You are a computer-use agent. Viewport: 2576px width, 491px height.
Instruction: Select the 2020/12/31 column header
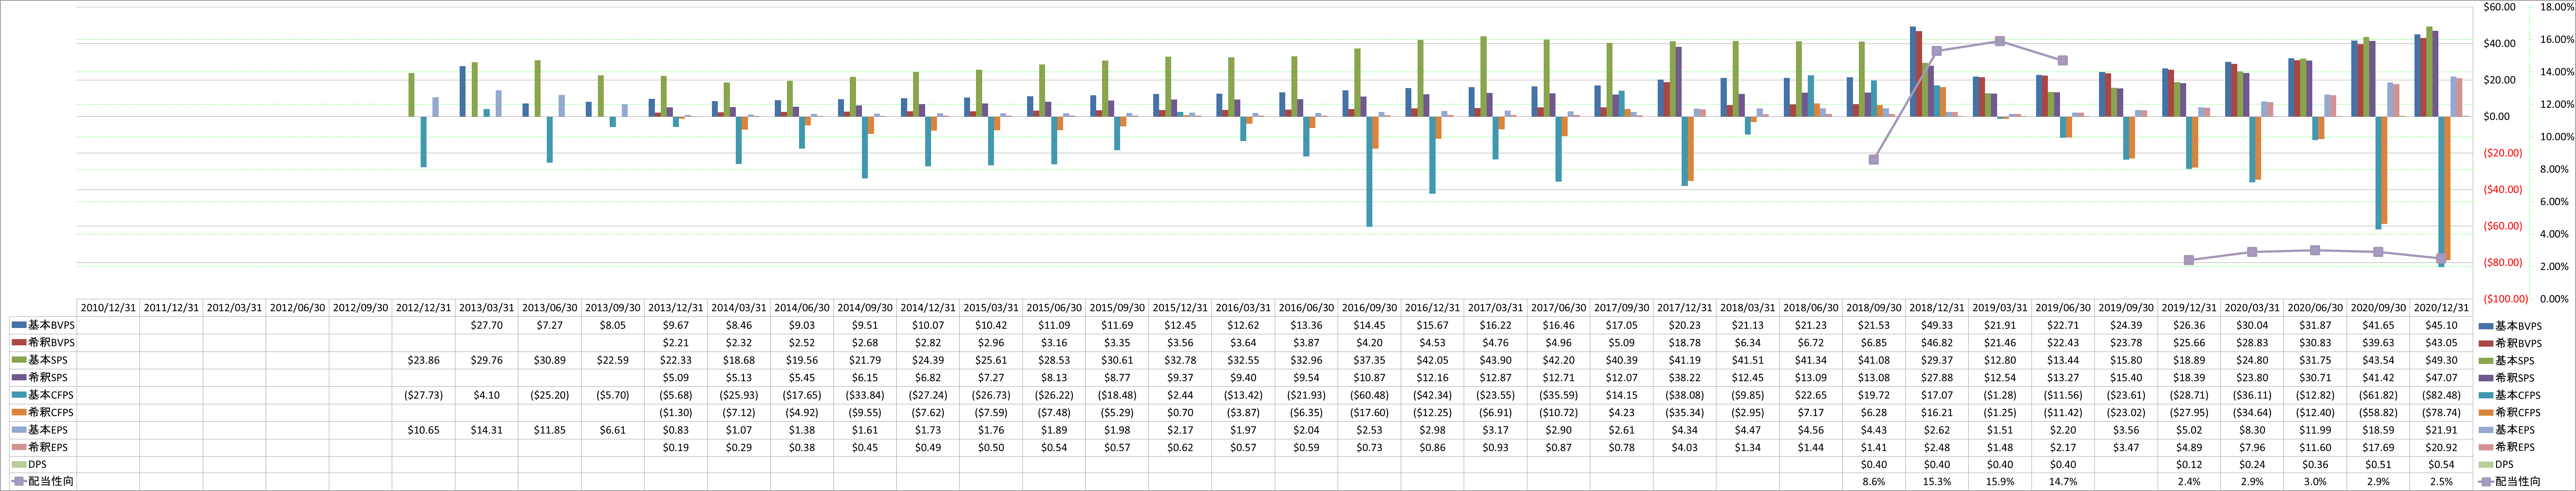pos(2441,308)
